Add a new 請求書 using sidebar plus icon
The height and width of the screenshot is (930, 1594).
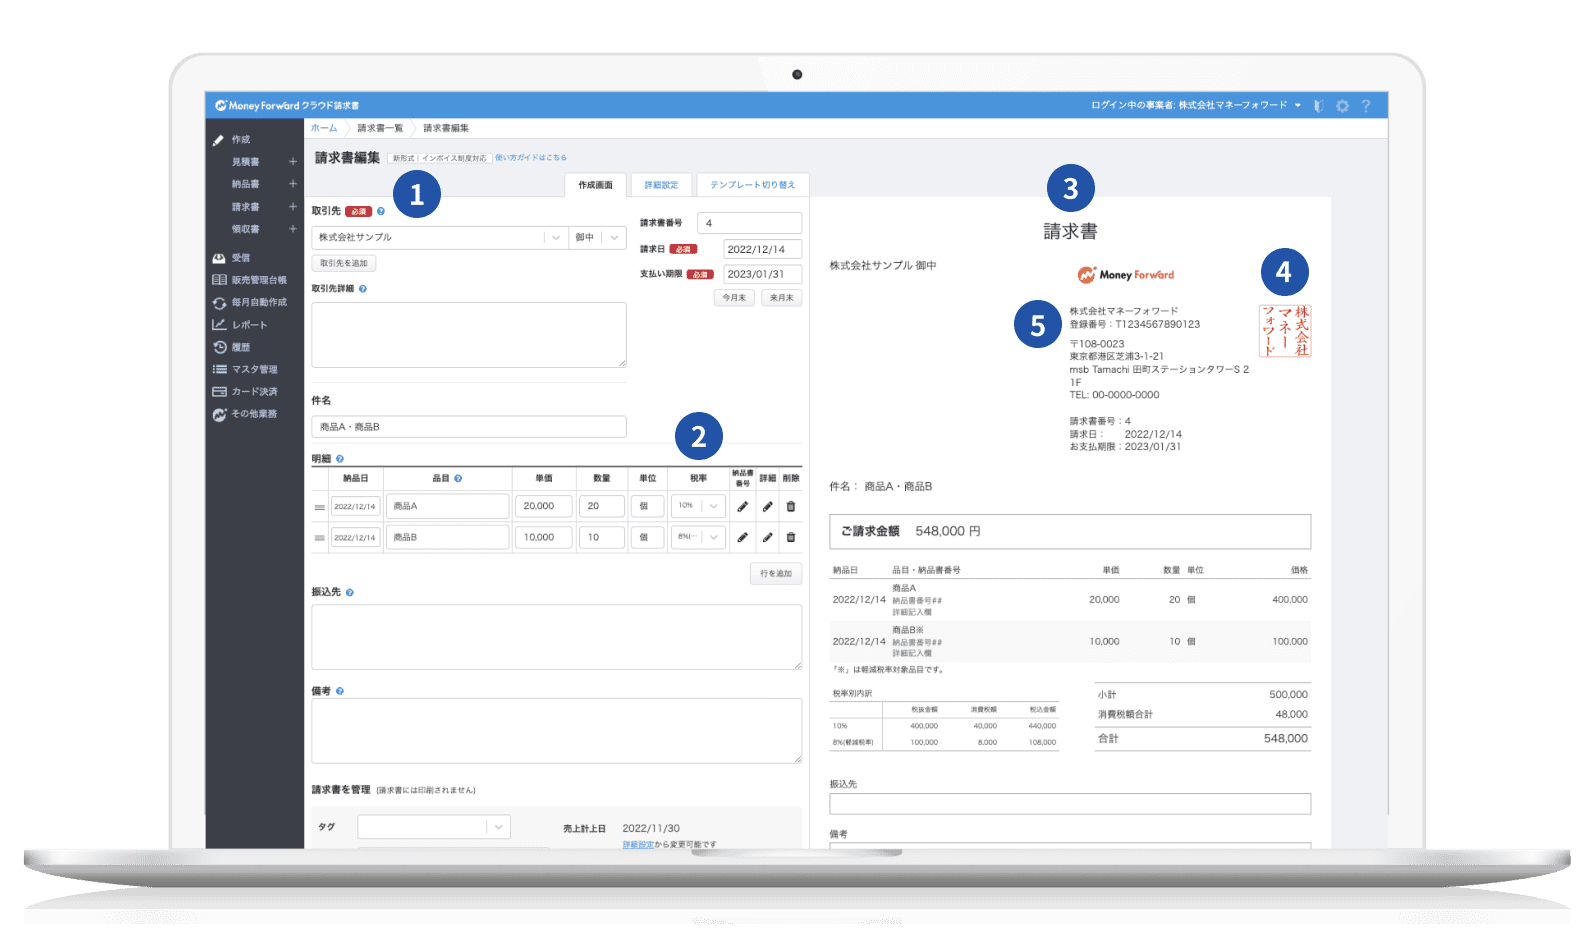click(x=293, y=207)
